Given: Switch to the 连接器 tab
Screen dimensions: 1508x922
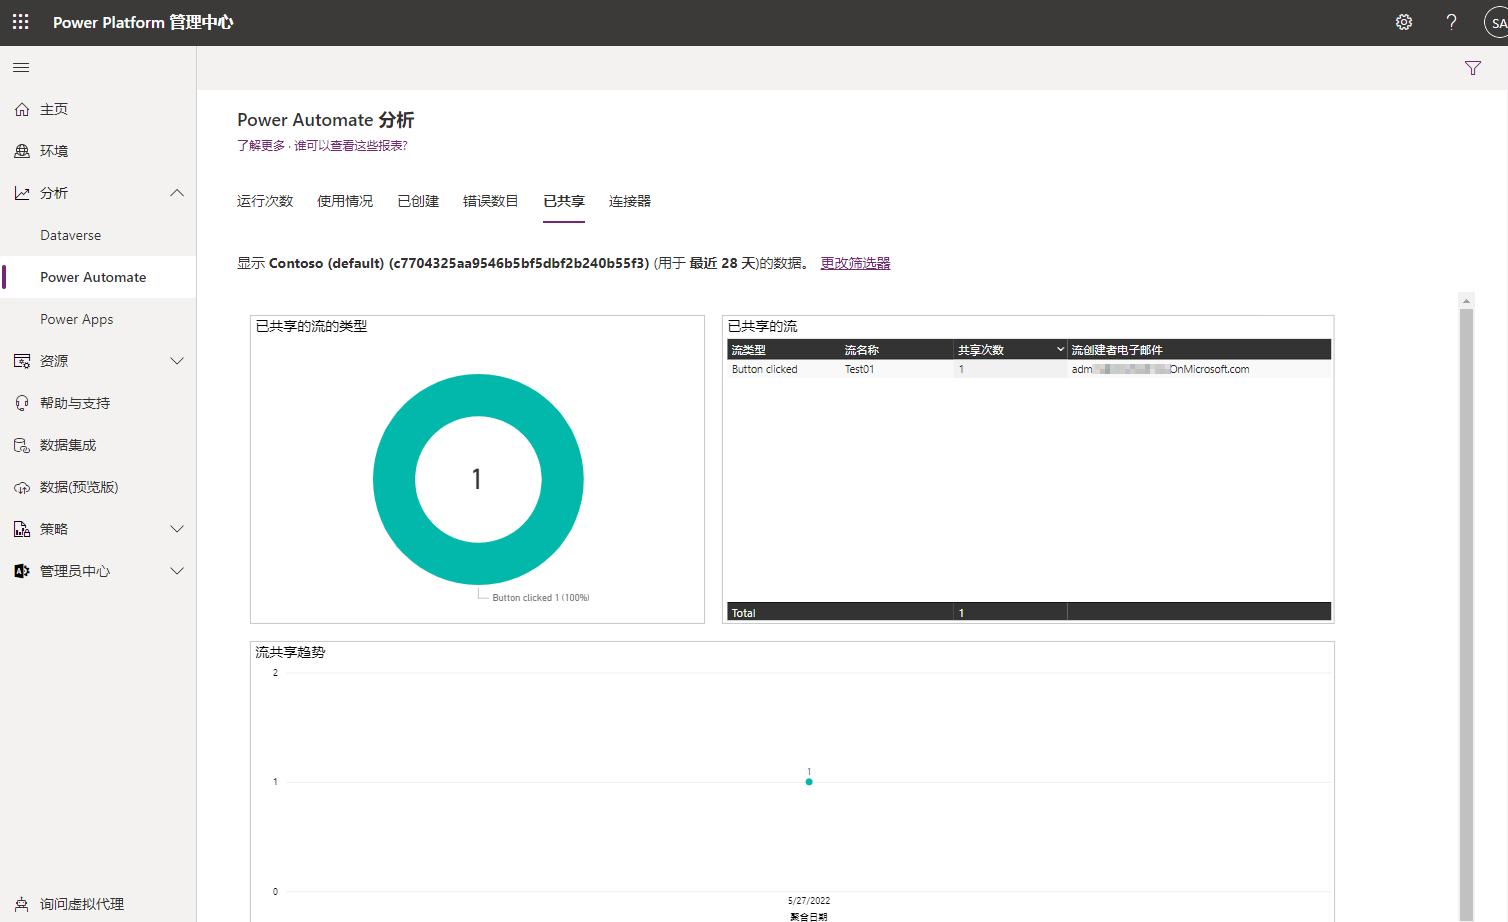Looking at the screenshot, I should tap(630, 201).
